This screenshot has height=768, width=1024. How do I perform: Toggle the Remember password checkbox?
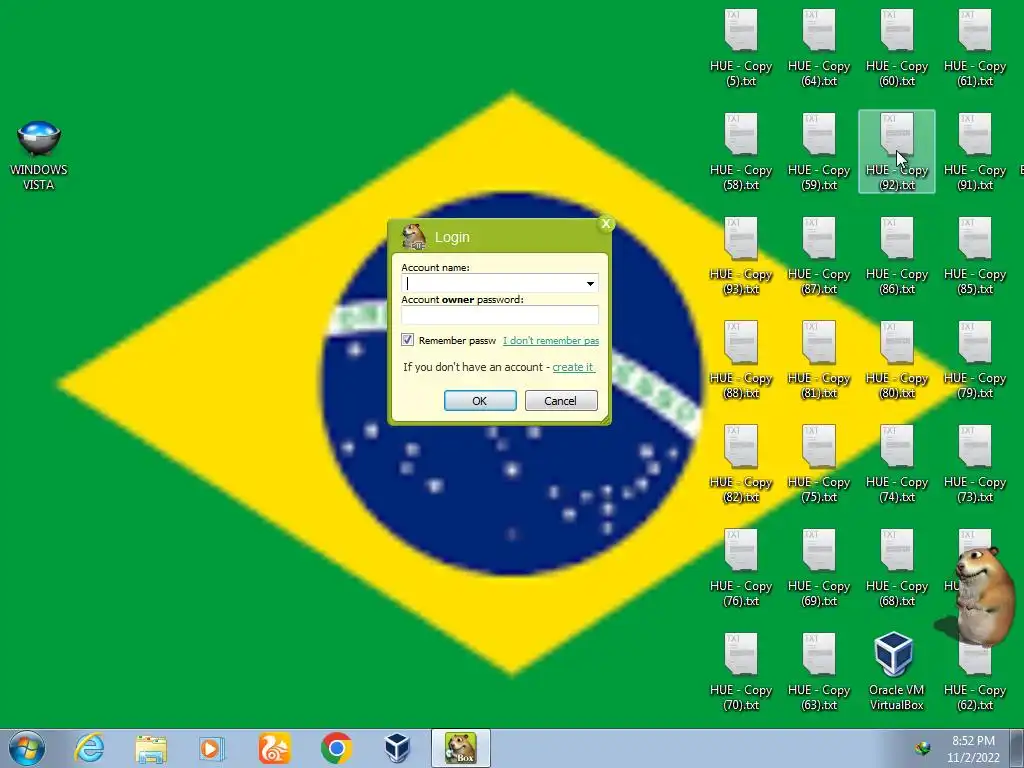point(408,340)
